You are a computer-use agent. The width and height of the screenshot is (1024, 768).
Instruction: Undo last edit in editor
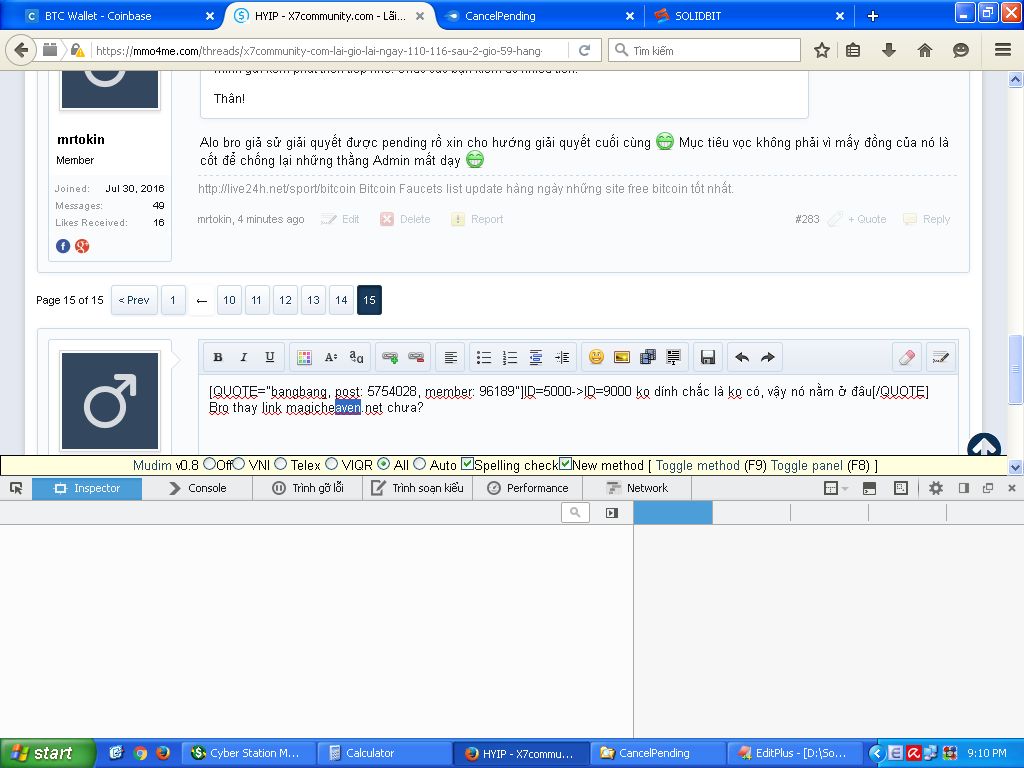tap(742, 357)
